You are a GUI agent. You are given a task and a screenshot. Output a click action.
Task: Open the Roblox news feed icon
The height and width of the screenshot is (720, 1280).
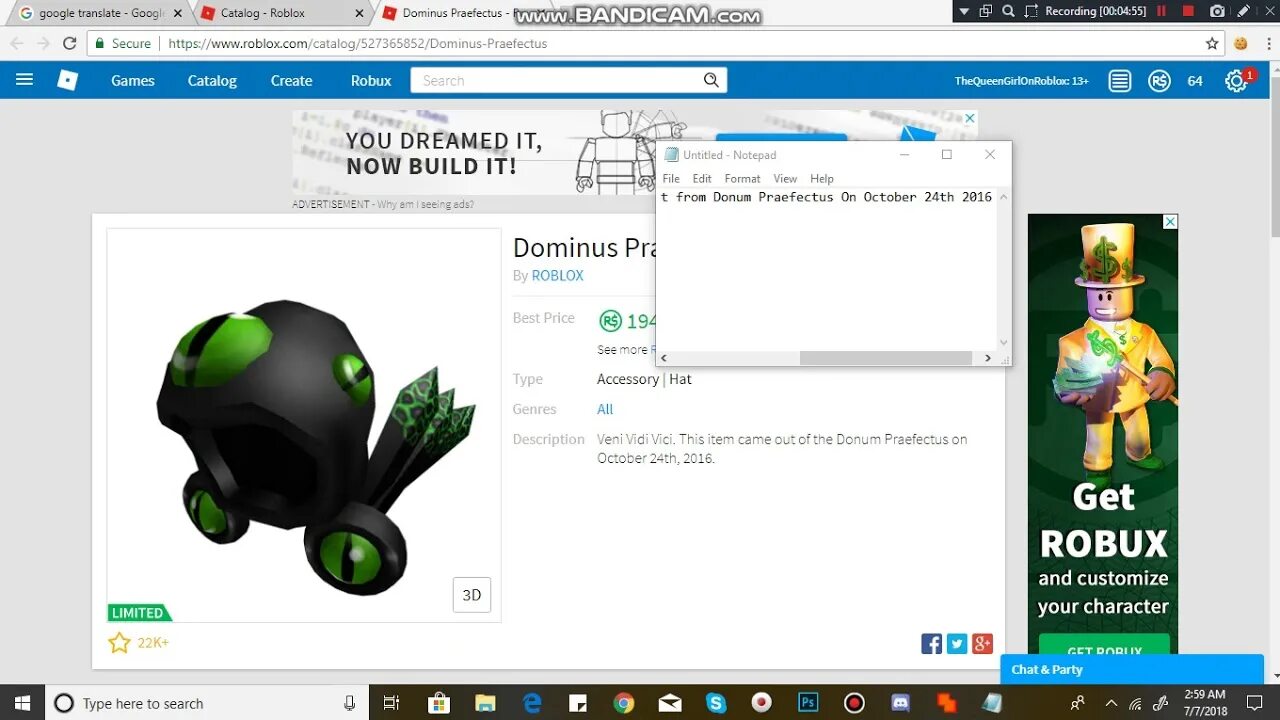1120,81
